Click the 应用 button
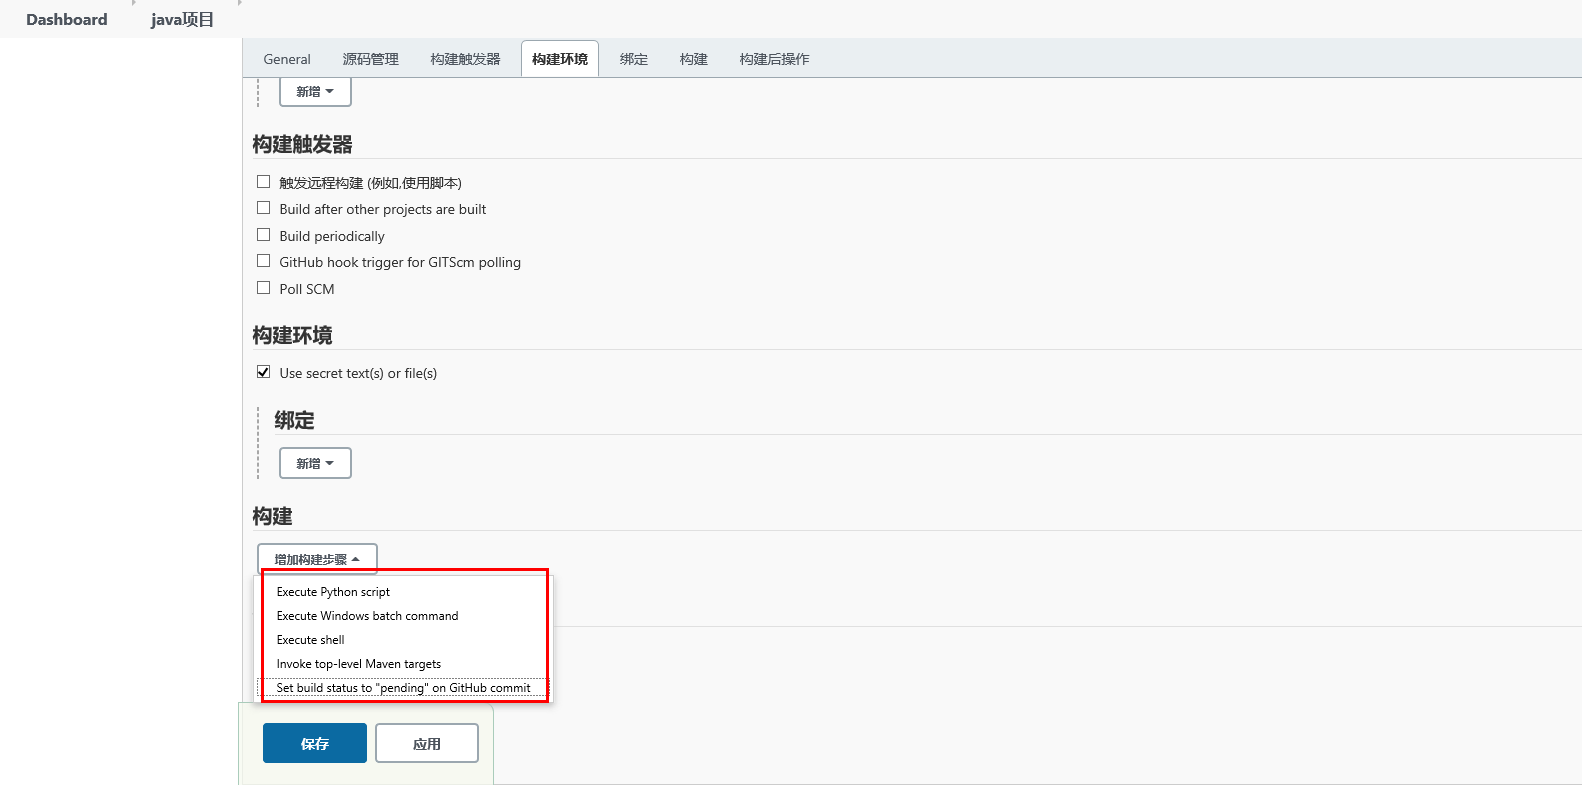Screen dimensions: 1582x785 point(427,743)
